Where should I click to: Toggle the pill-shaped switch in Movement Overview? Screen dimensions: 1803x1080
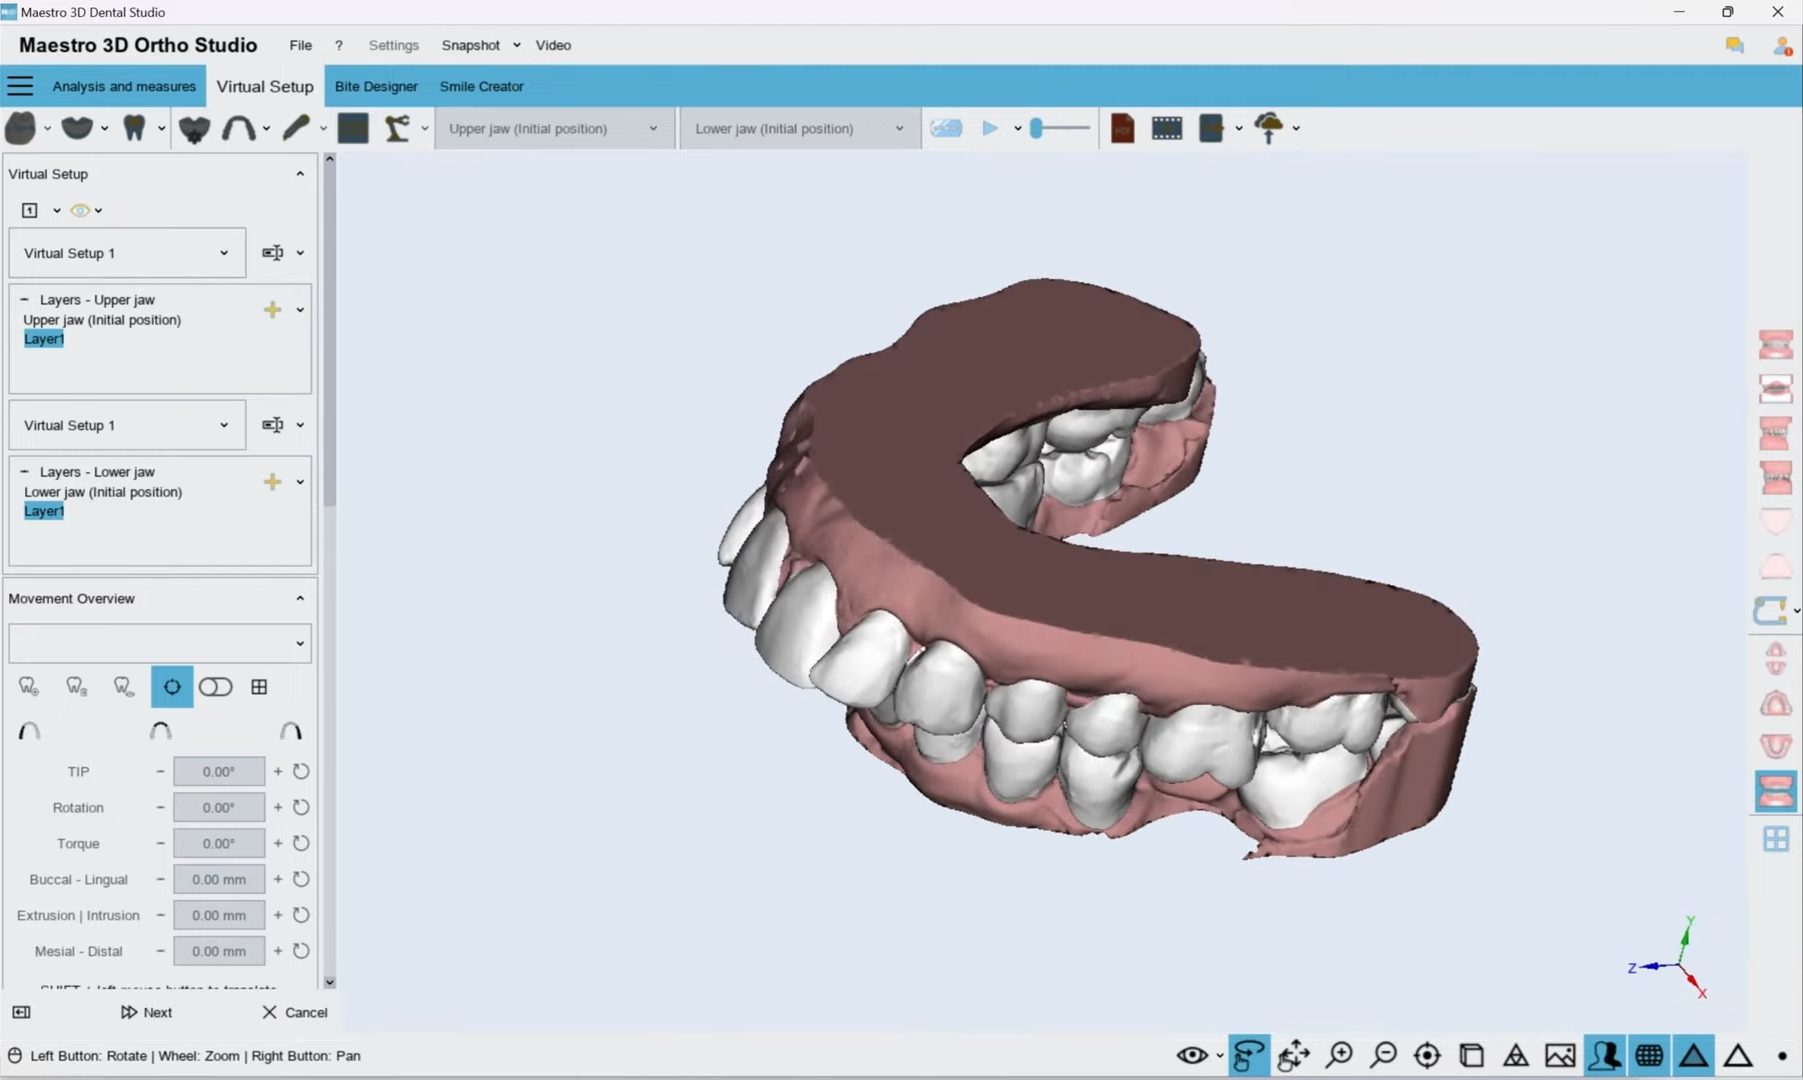215,687
